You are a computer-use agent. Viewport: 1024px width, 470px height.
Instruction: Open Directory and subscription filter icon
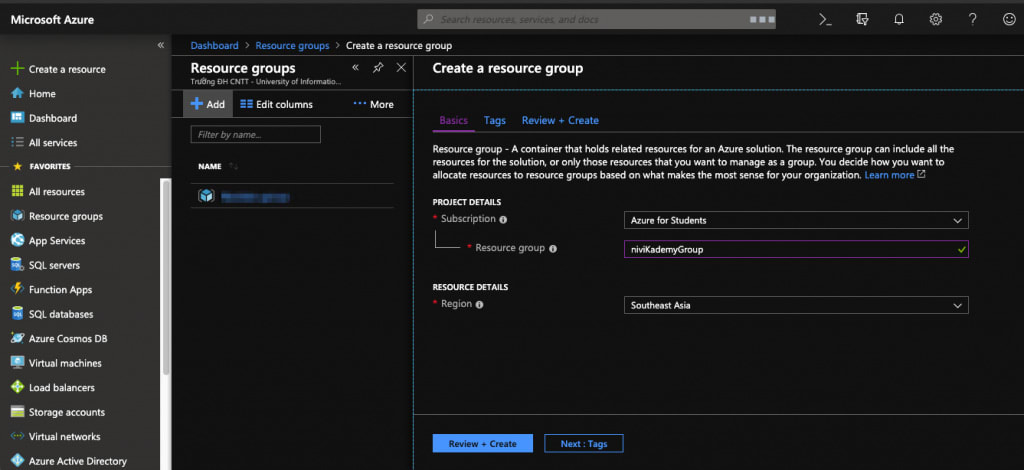[862, 20]
